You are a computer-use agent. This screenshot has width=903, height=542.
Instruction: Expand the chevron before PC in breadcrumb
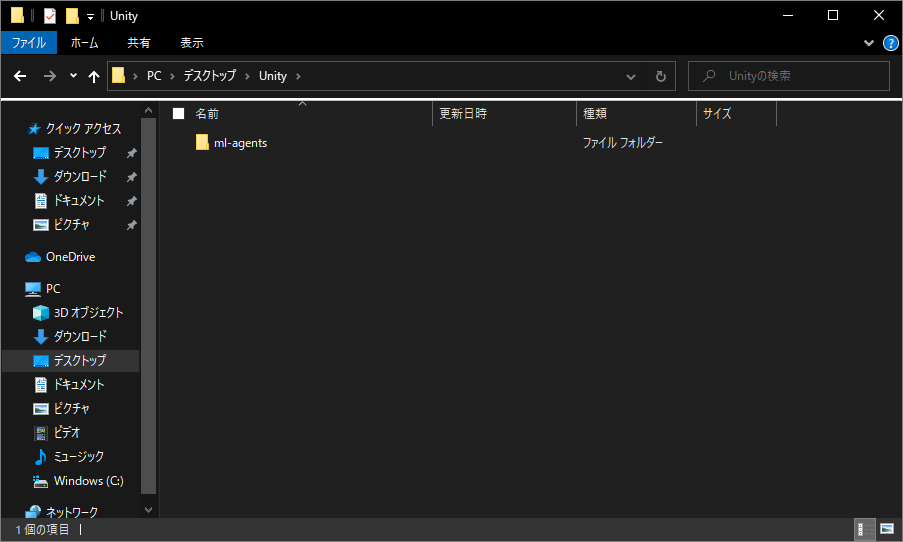coord(135,76)
